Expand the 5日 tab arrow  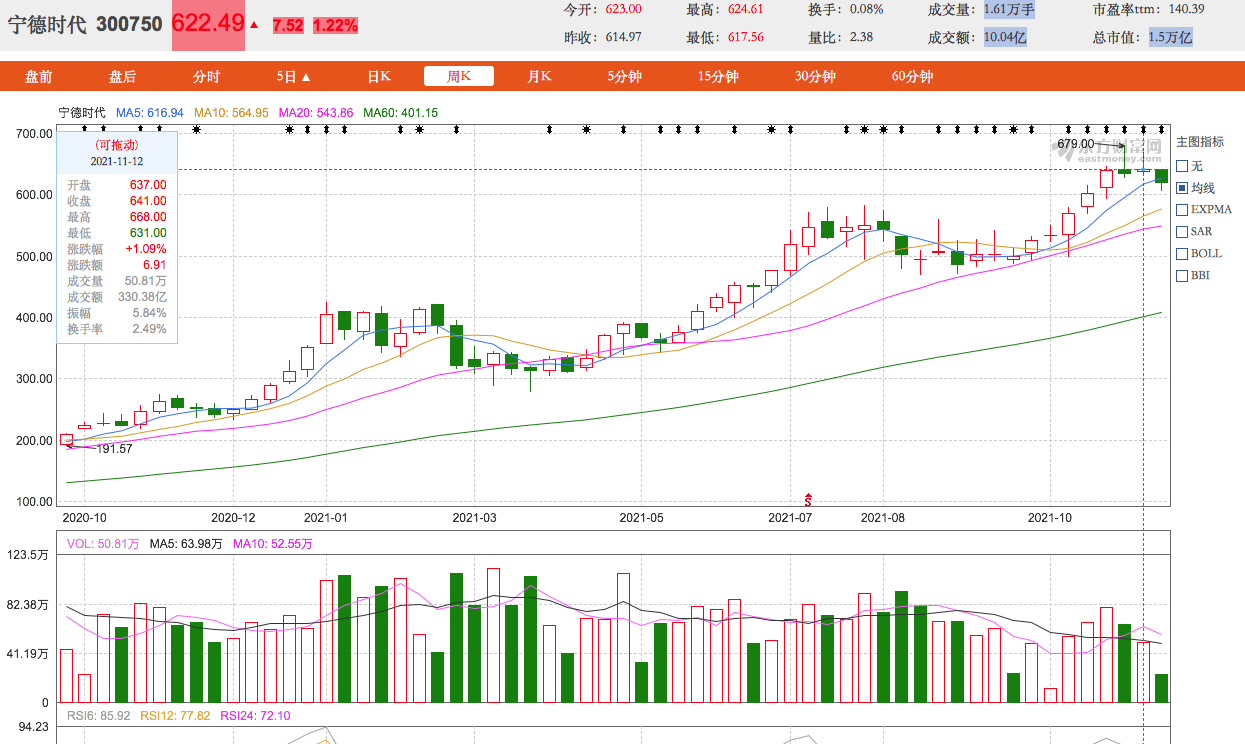[306, 77]
